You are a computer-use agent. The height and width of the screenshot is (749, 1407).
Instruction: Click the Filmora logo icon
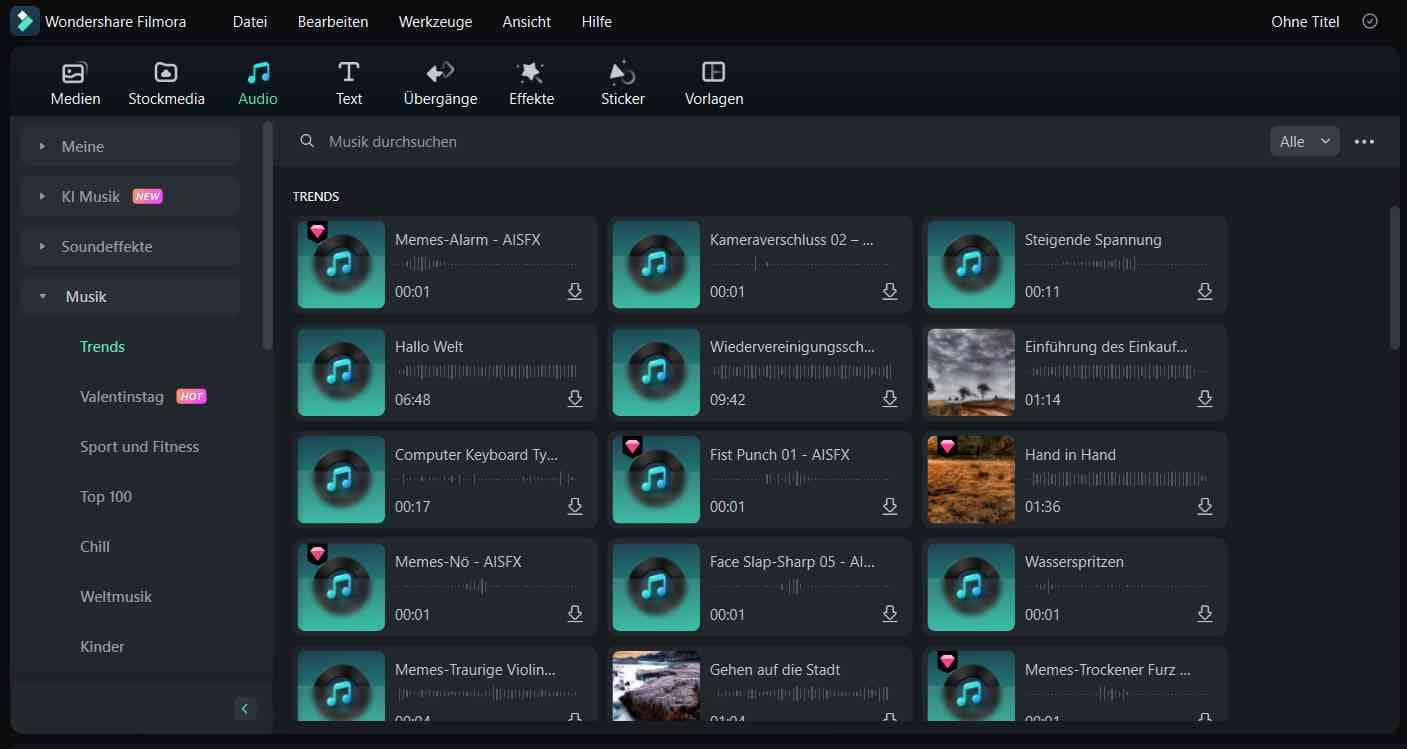24,21
